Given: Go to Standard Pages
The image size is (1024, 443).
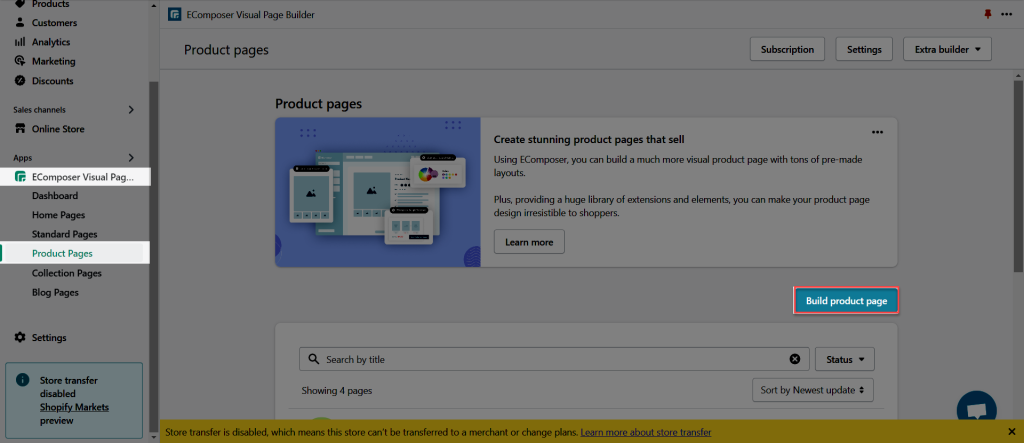Looking at the screenshot, I should (x=65, y=234).
